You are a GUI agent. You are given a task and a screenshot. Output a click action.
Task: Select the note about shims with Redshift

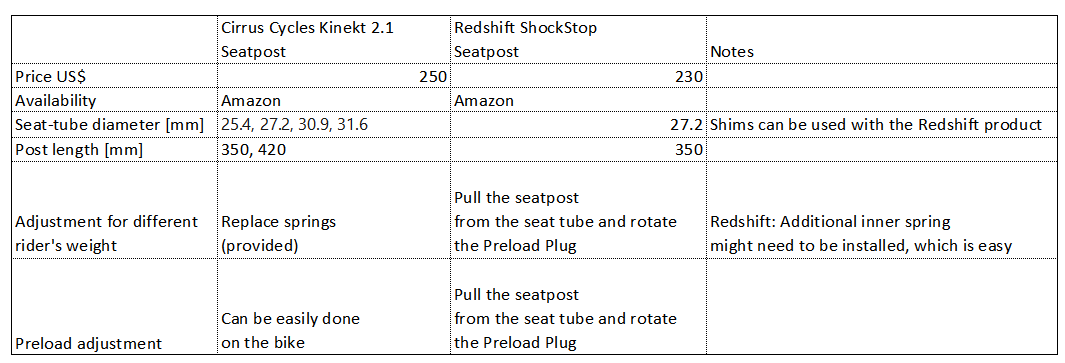pos(882,125)
